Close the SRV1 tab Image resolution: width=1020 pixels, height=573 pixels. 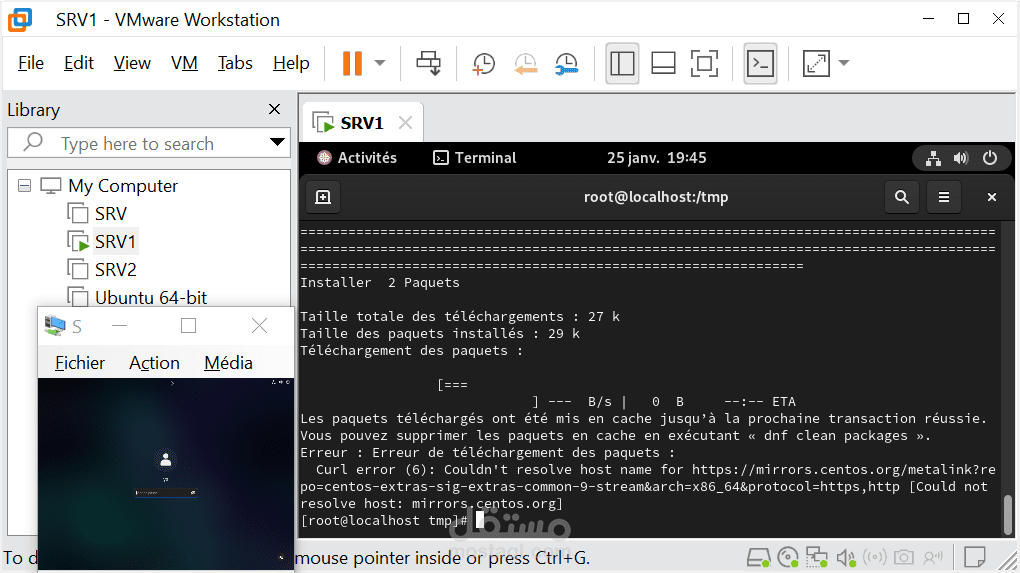pyautogui.click(x=405, y=122)
